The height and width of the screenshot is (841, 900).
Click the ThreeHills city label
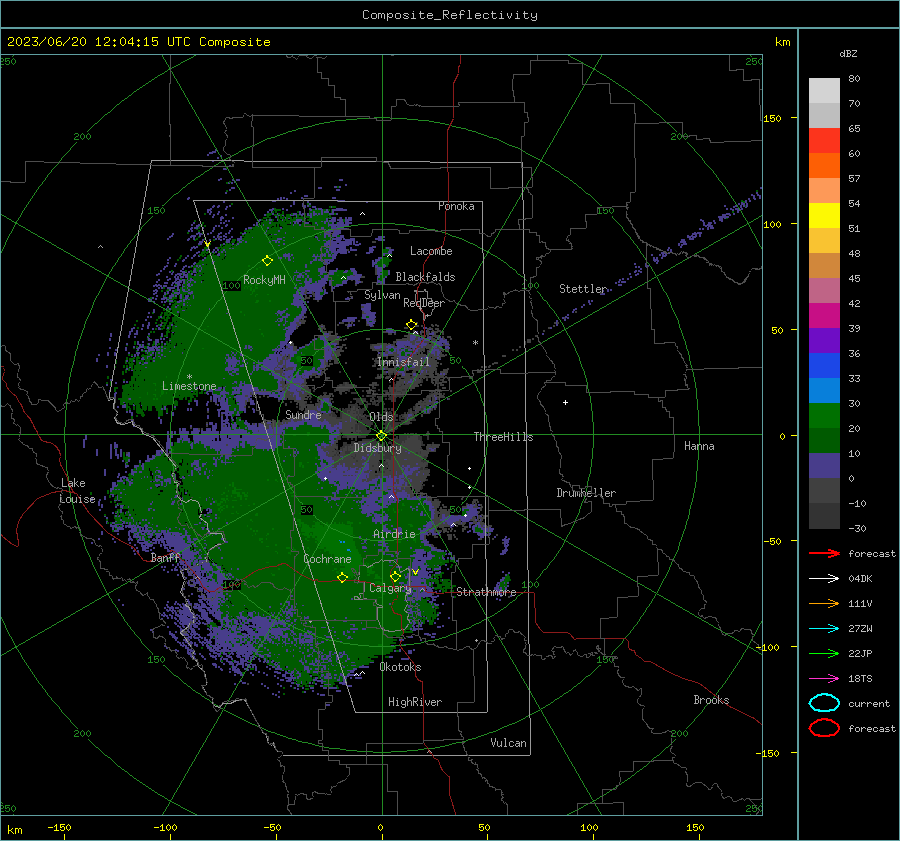503,437
